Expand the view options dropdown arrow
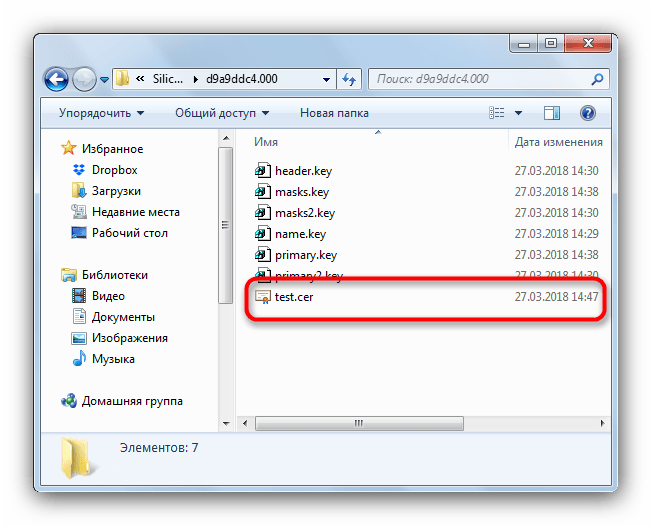The height and width of the screenshot is (526, 652). click(518, 113)
